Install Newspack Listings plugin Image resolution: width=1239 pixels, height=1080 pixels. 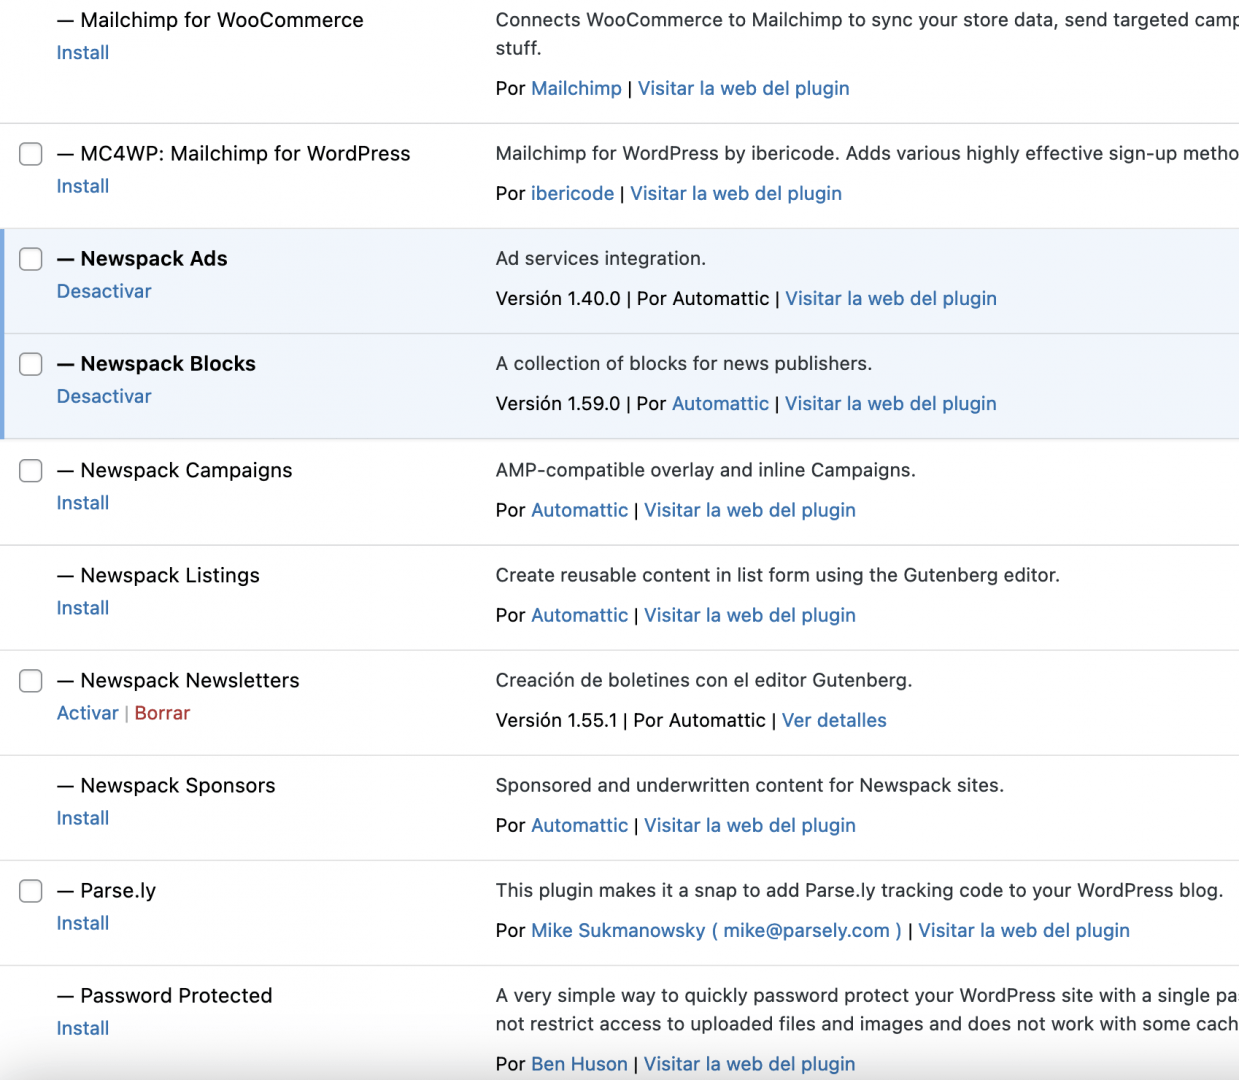tap(83, 608)
